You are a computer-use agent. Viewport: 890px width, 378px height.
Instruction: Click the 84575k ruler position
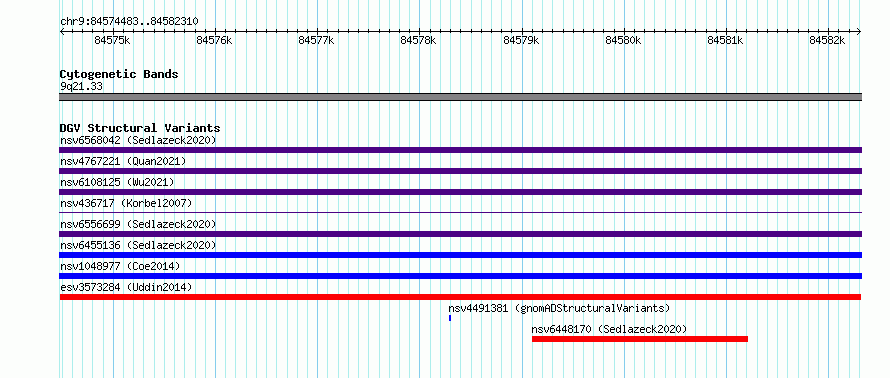(112, 40)
